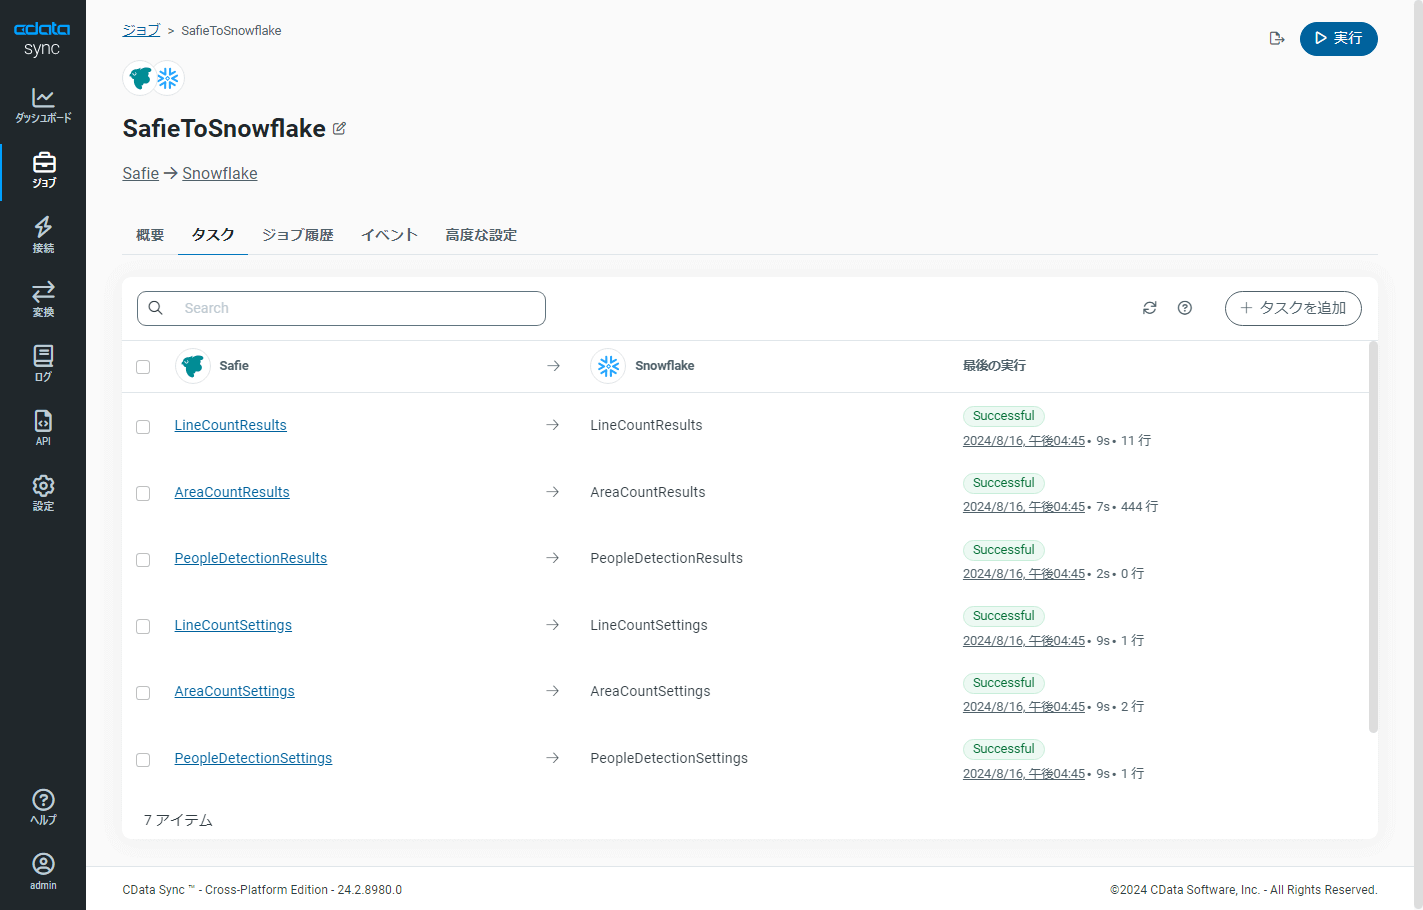Click the 7 アイテム item count text

point(178,820)
